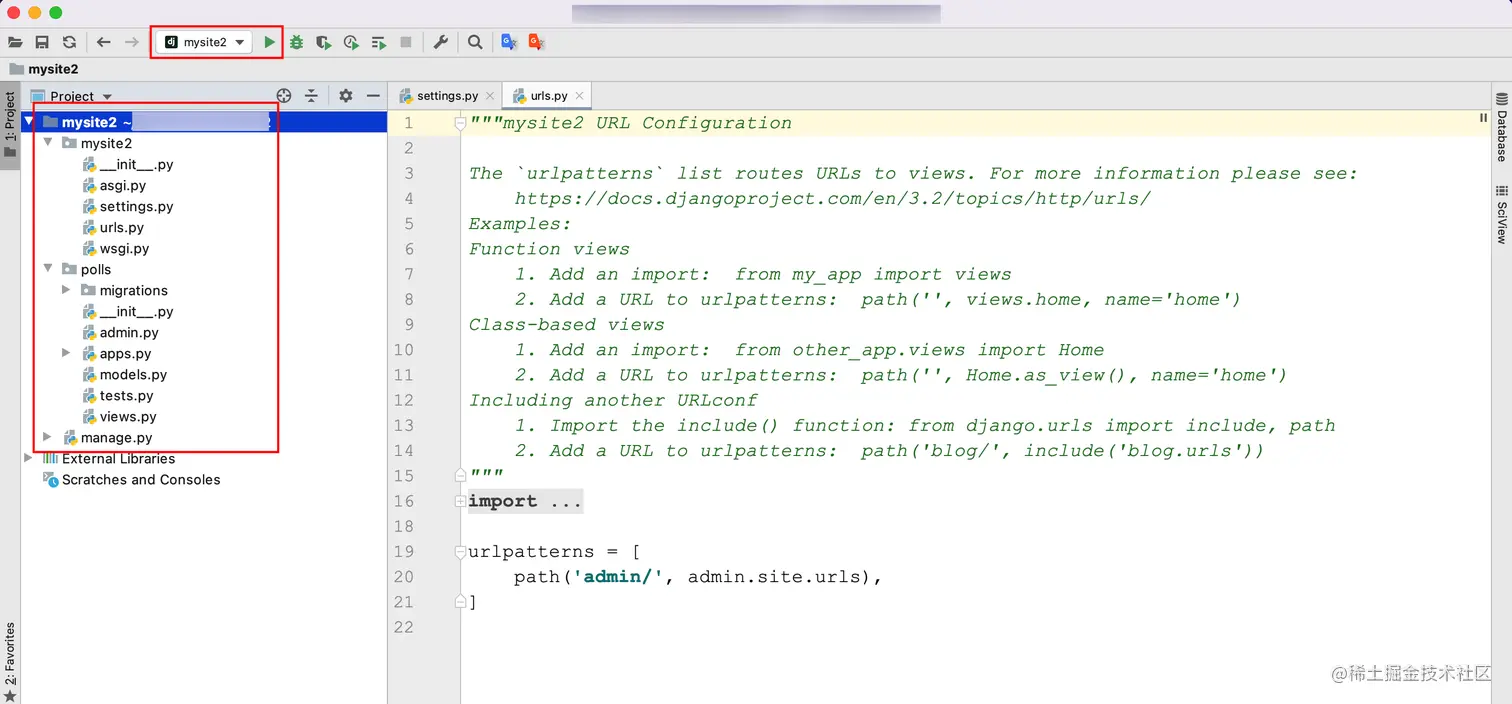This screenshot has width=1512, height=704.
Task: Collapse the polls folder arrow
Action: 48,269
